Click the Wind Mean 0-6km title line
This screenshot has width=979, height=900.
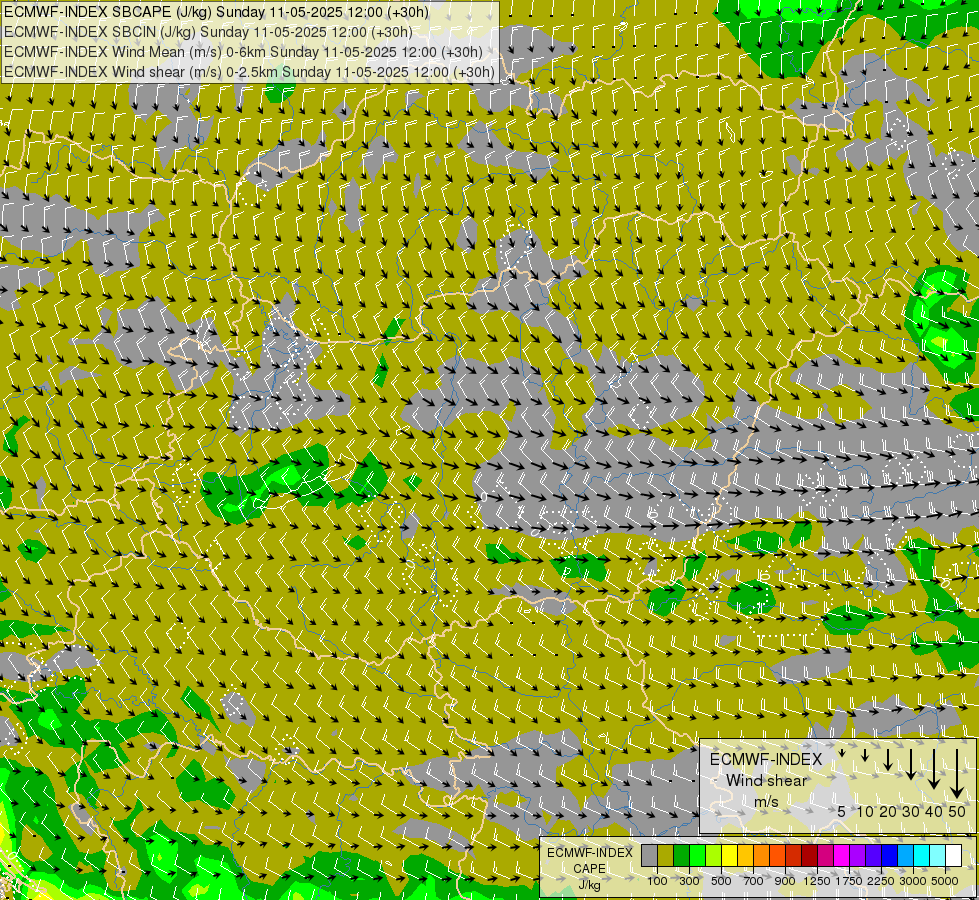(243, 52)
